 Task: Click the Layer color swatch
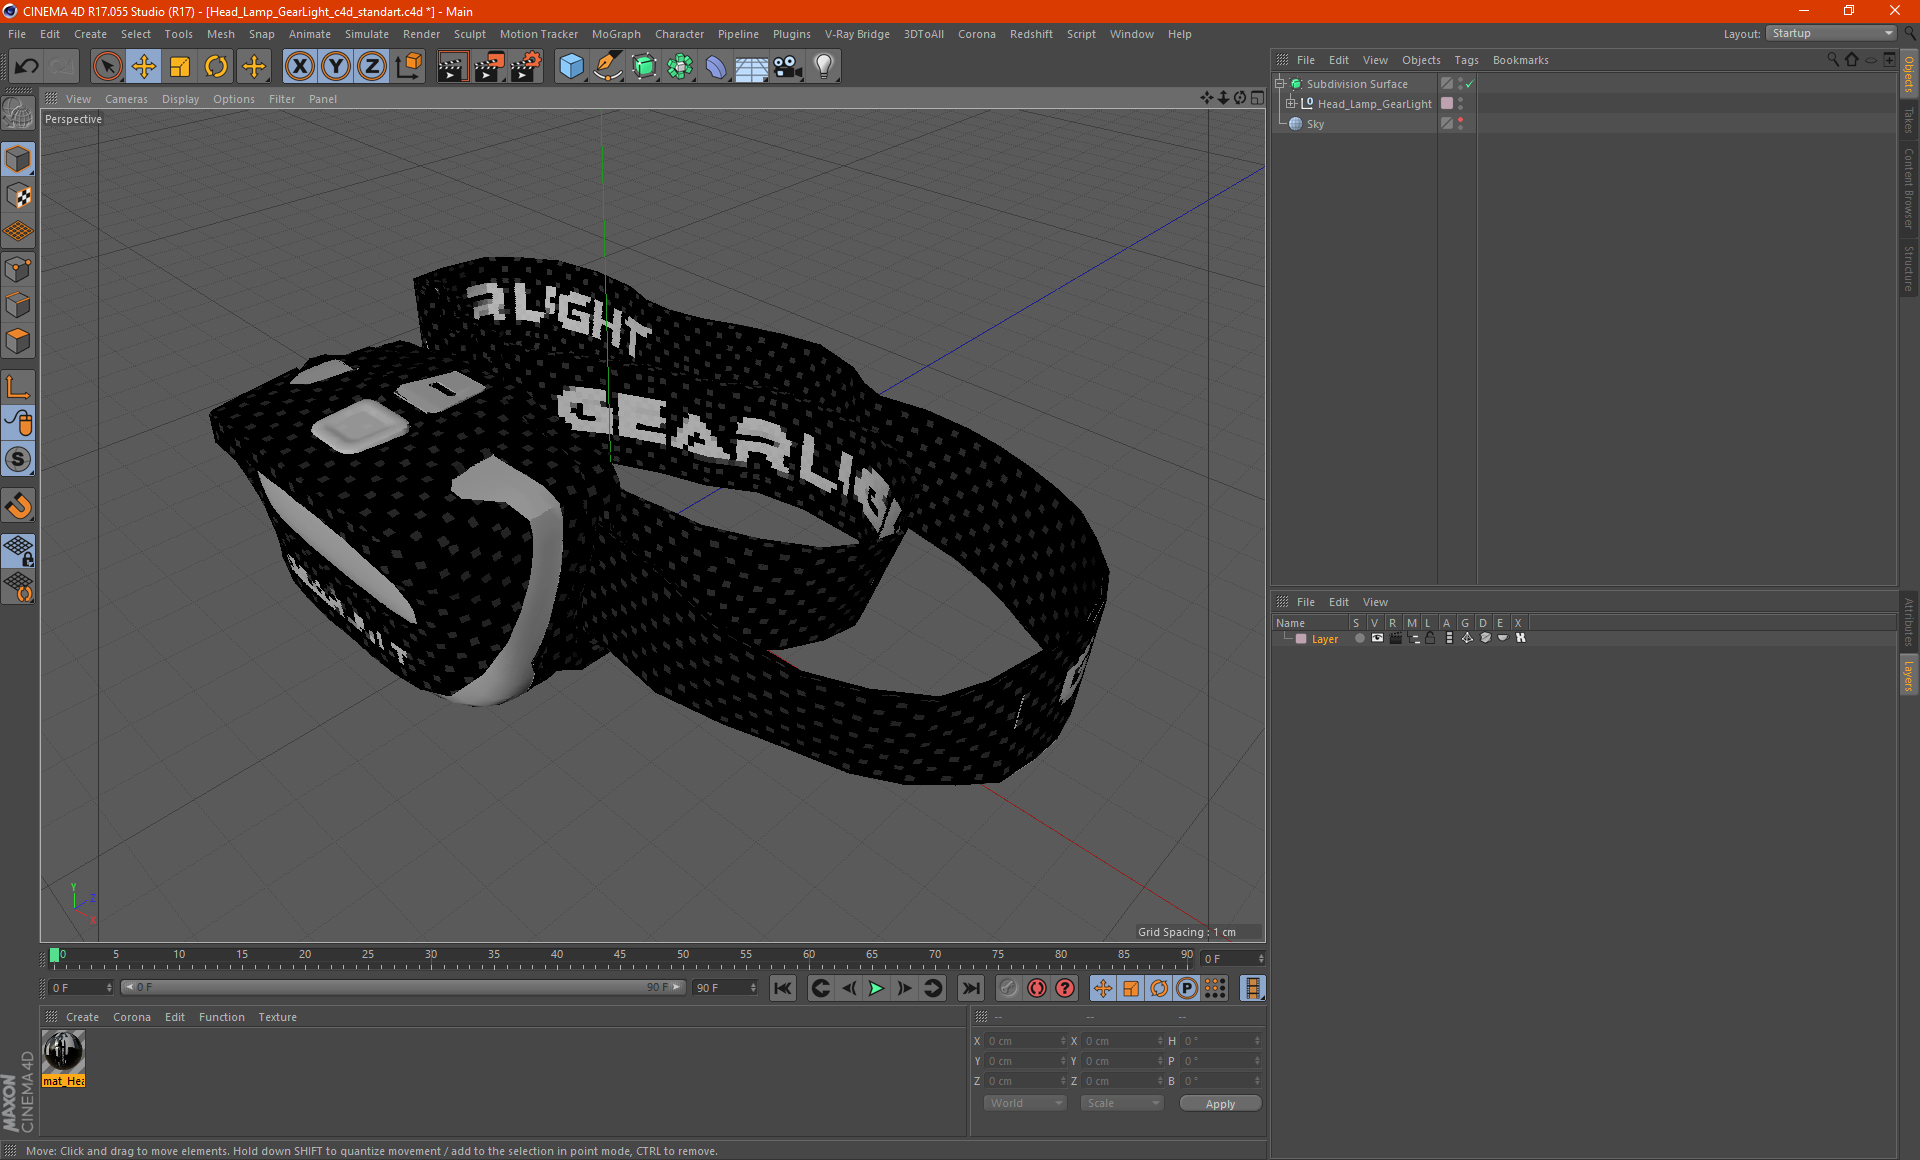[x=1301, y=639]
